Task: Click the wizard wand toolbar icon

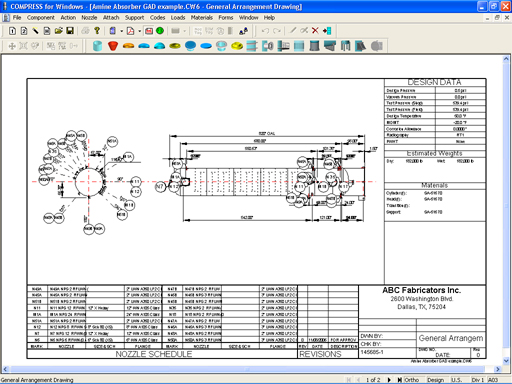Action: [x=35, y=31]
